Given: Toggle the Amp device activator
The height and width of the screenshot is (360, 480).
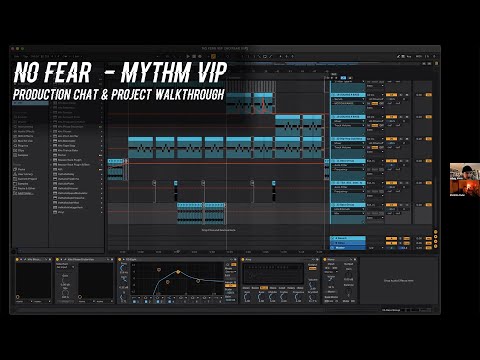Looking at the screenshot, I should (x=243, y=259).
